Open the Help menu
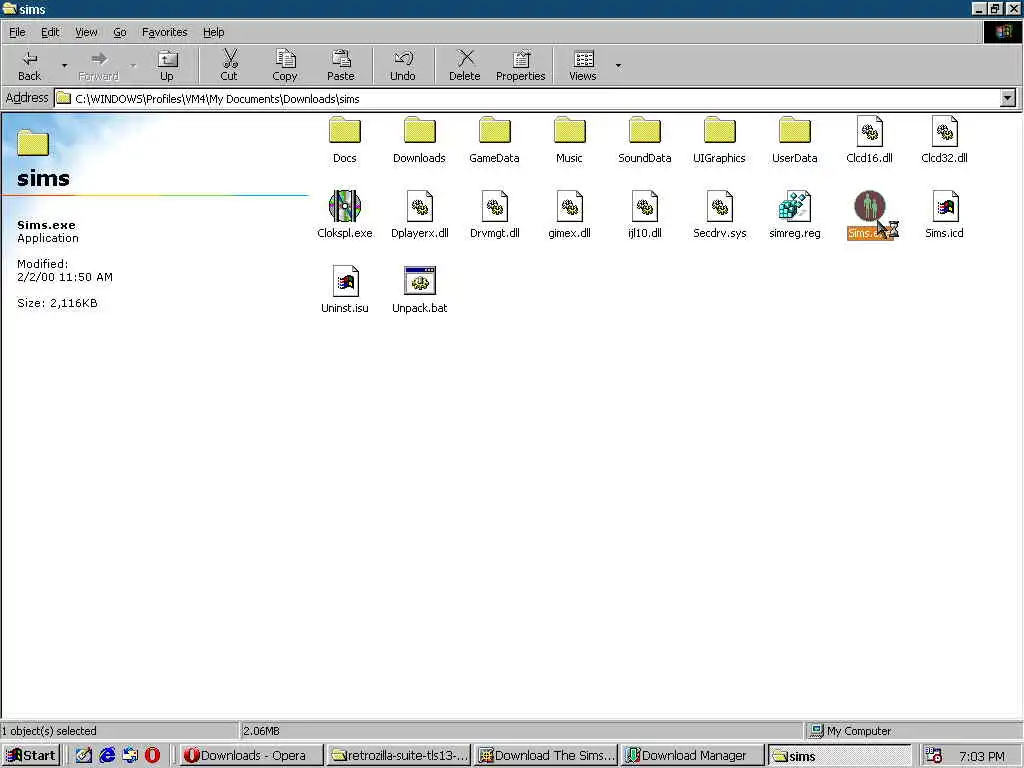The width and height of the screenshot is (1024, 768). click(213, 32)
